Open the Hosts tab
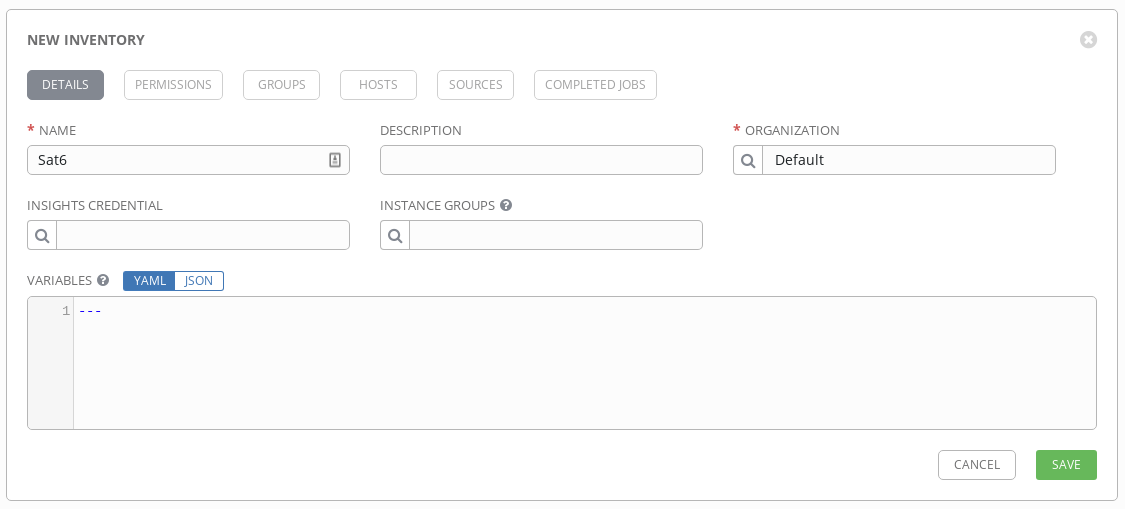This screenshot has height=509, width=1125. click(378, 85)
